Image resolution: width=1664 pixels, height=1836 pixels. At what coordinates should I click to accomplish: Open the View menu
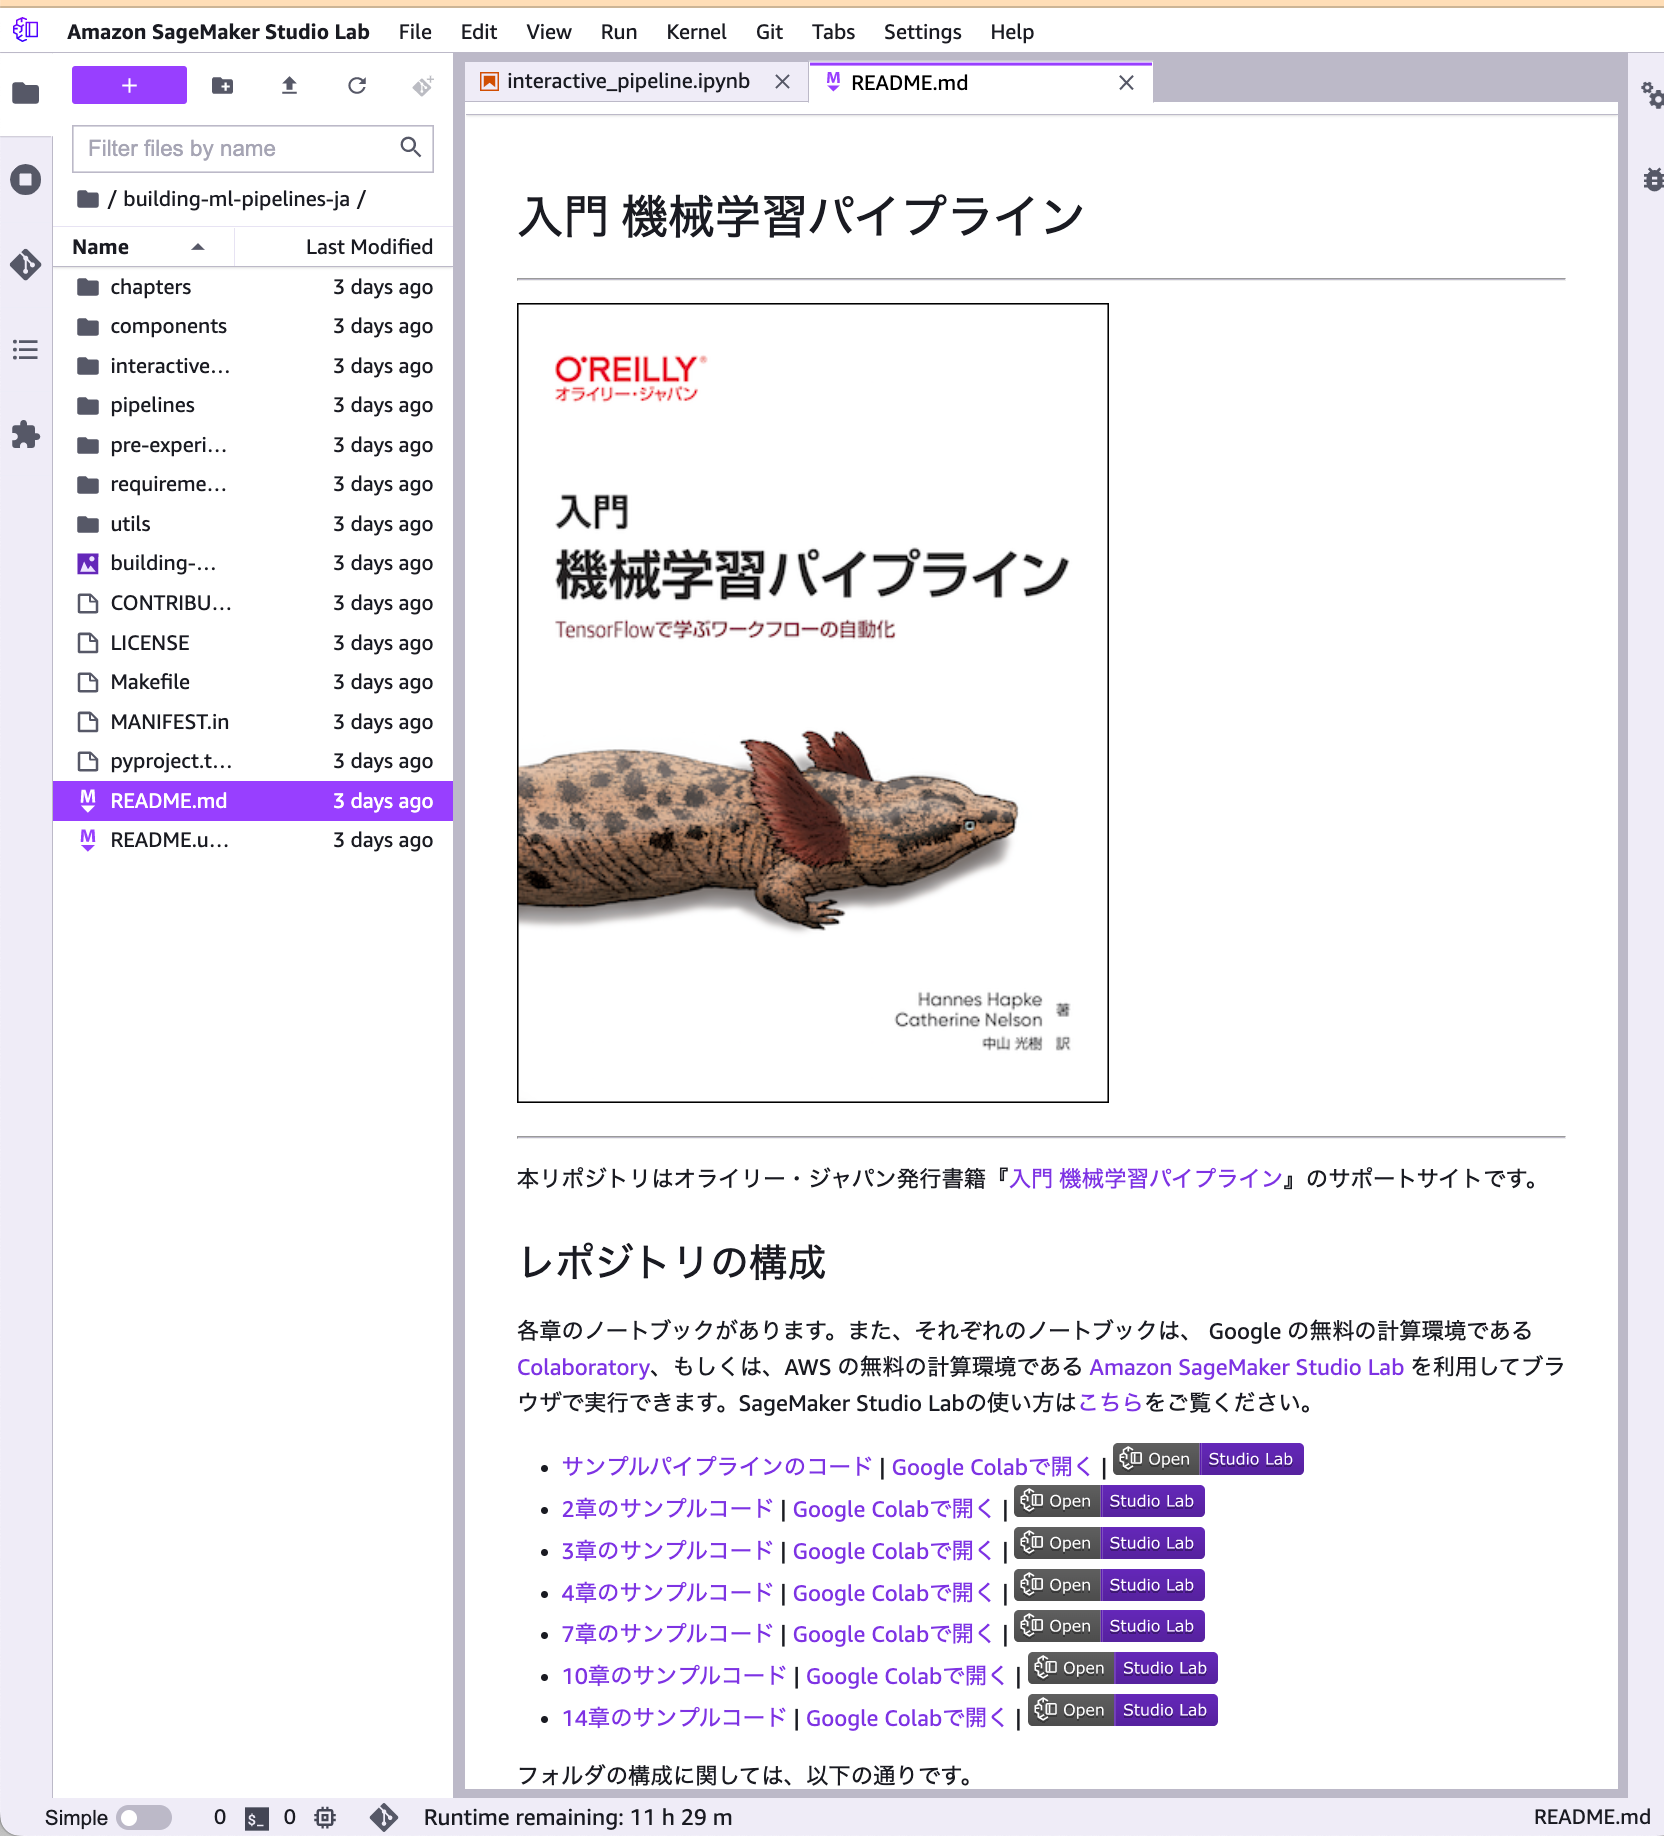(x=549, y=32)
